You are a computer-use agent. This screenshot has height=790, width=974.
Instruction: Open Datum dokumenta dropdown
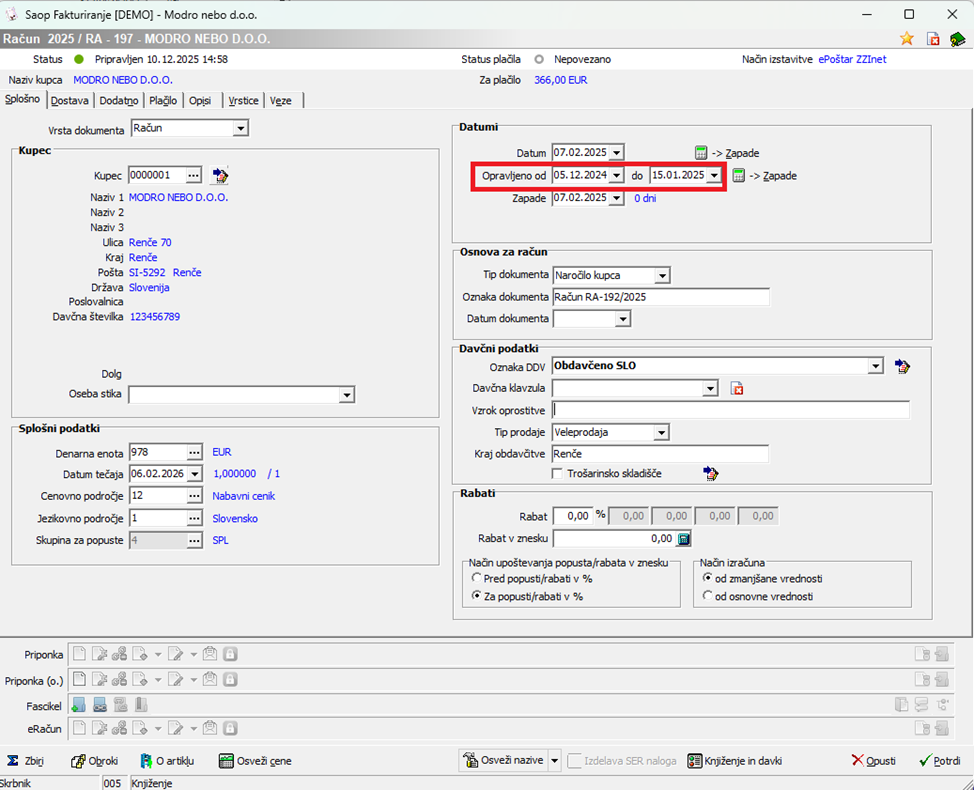pyautogui.click(x=623, y=319)
